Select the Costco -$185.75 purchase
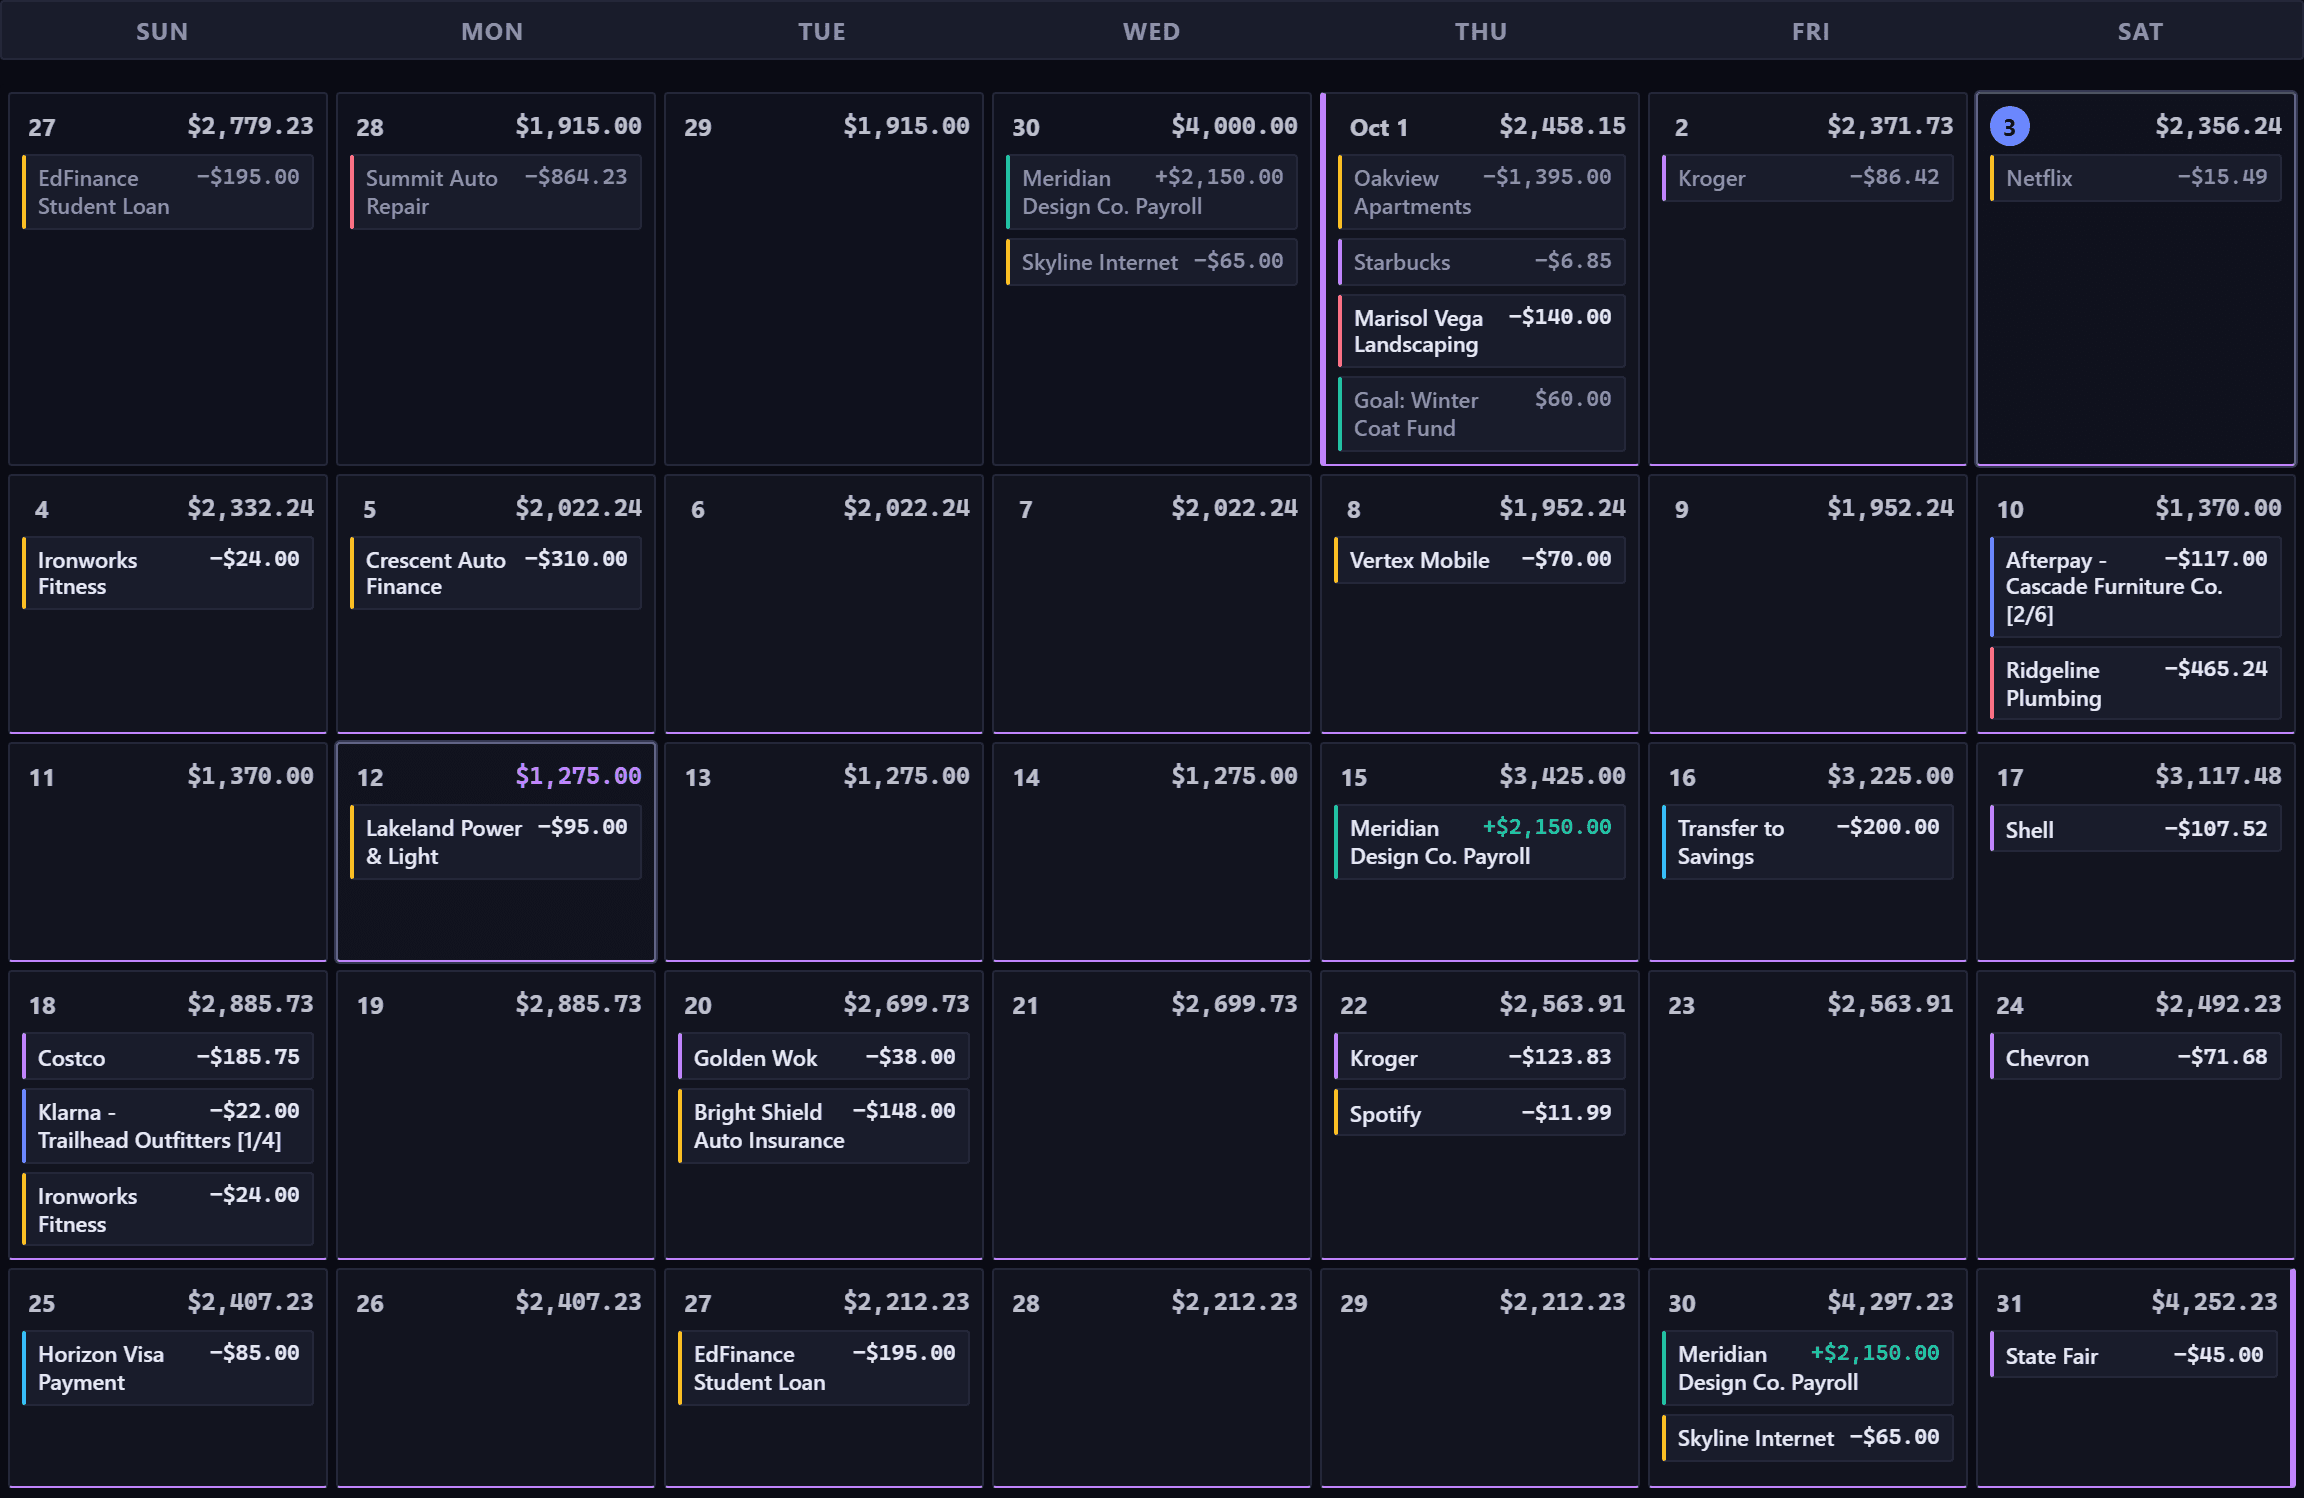The height and width of the screenshot is (1498, 2304). pos(168,1058)
